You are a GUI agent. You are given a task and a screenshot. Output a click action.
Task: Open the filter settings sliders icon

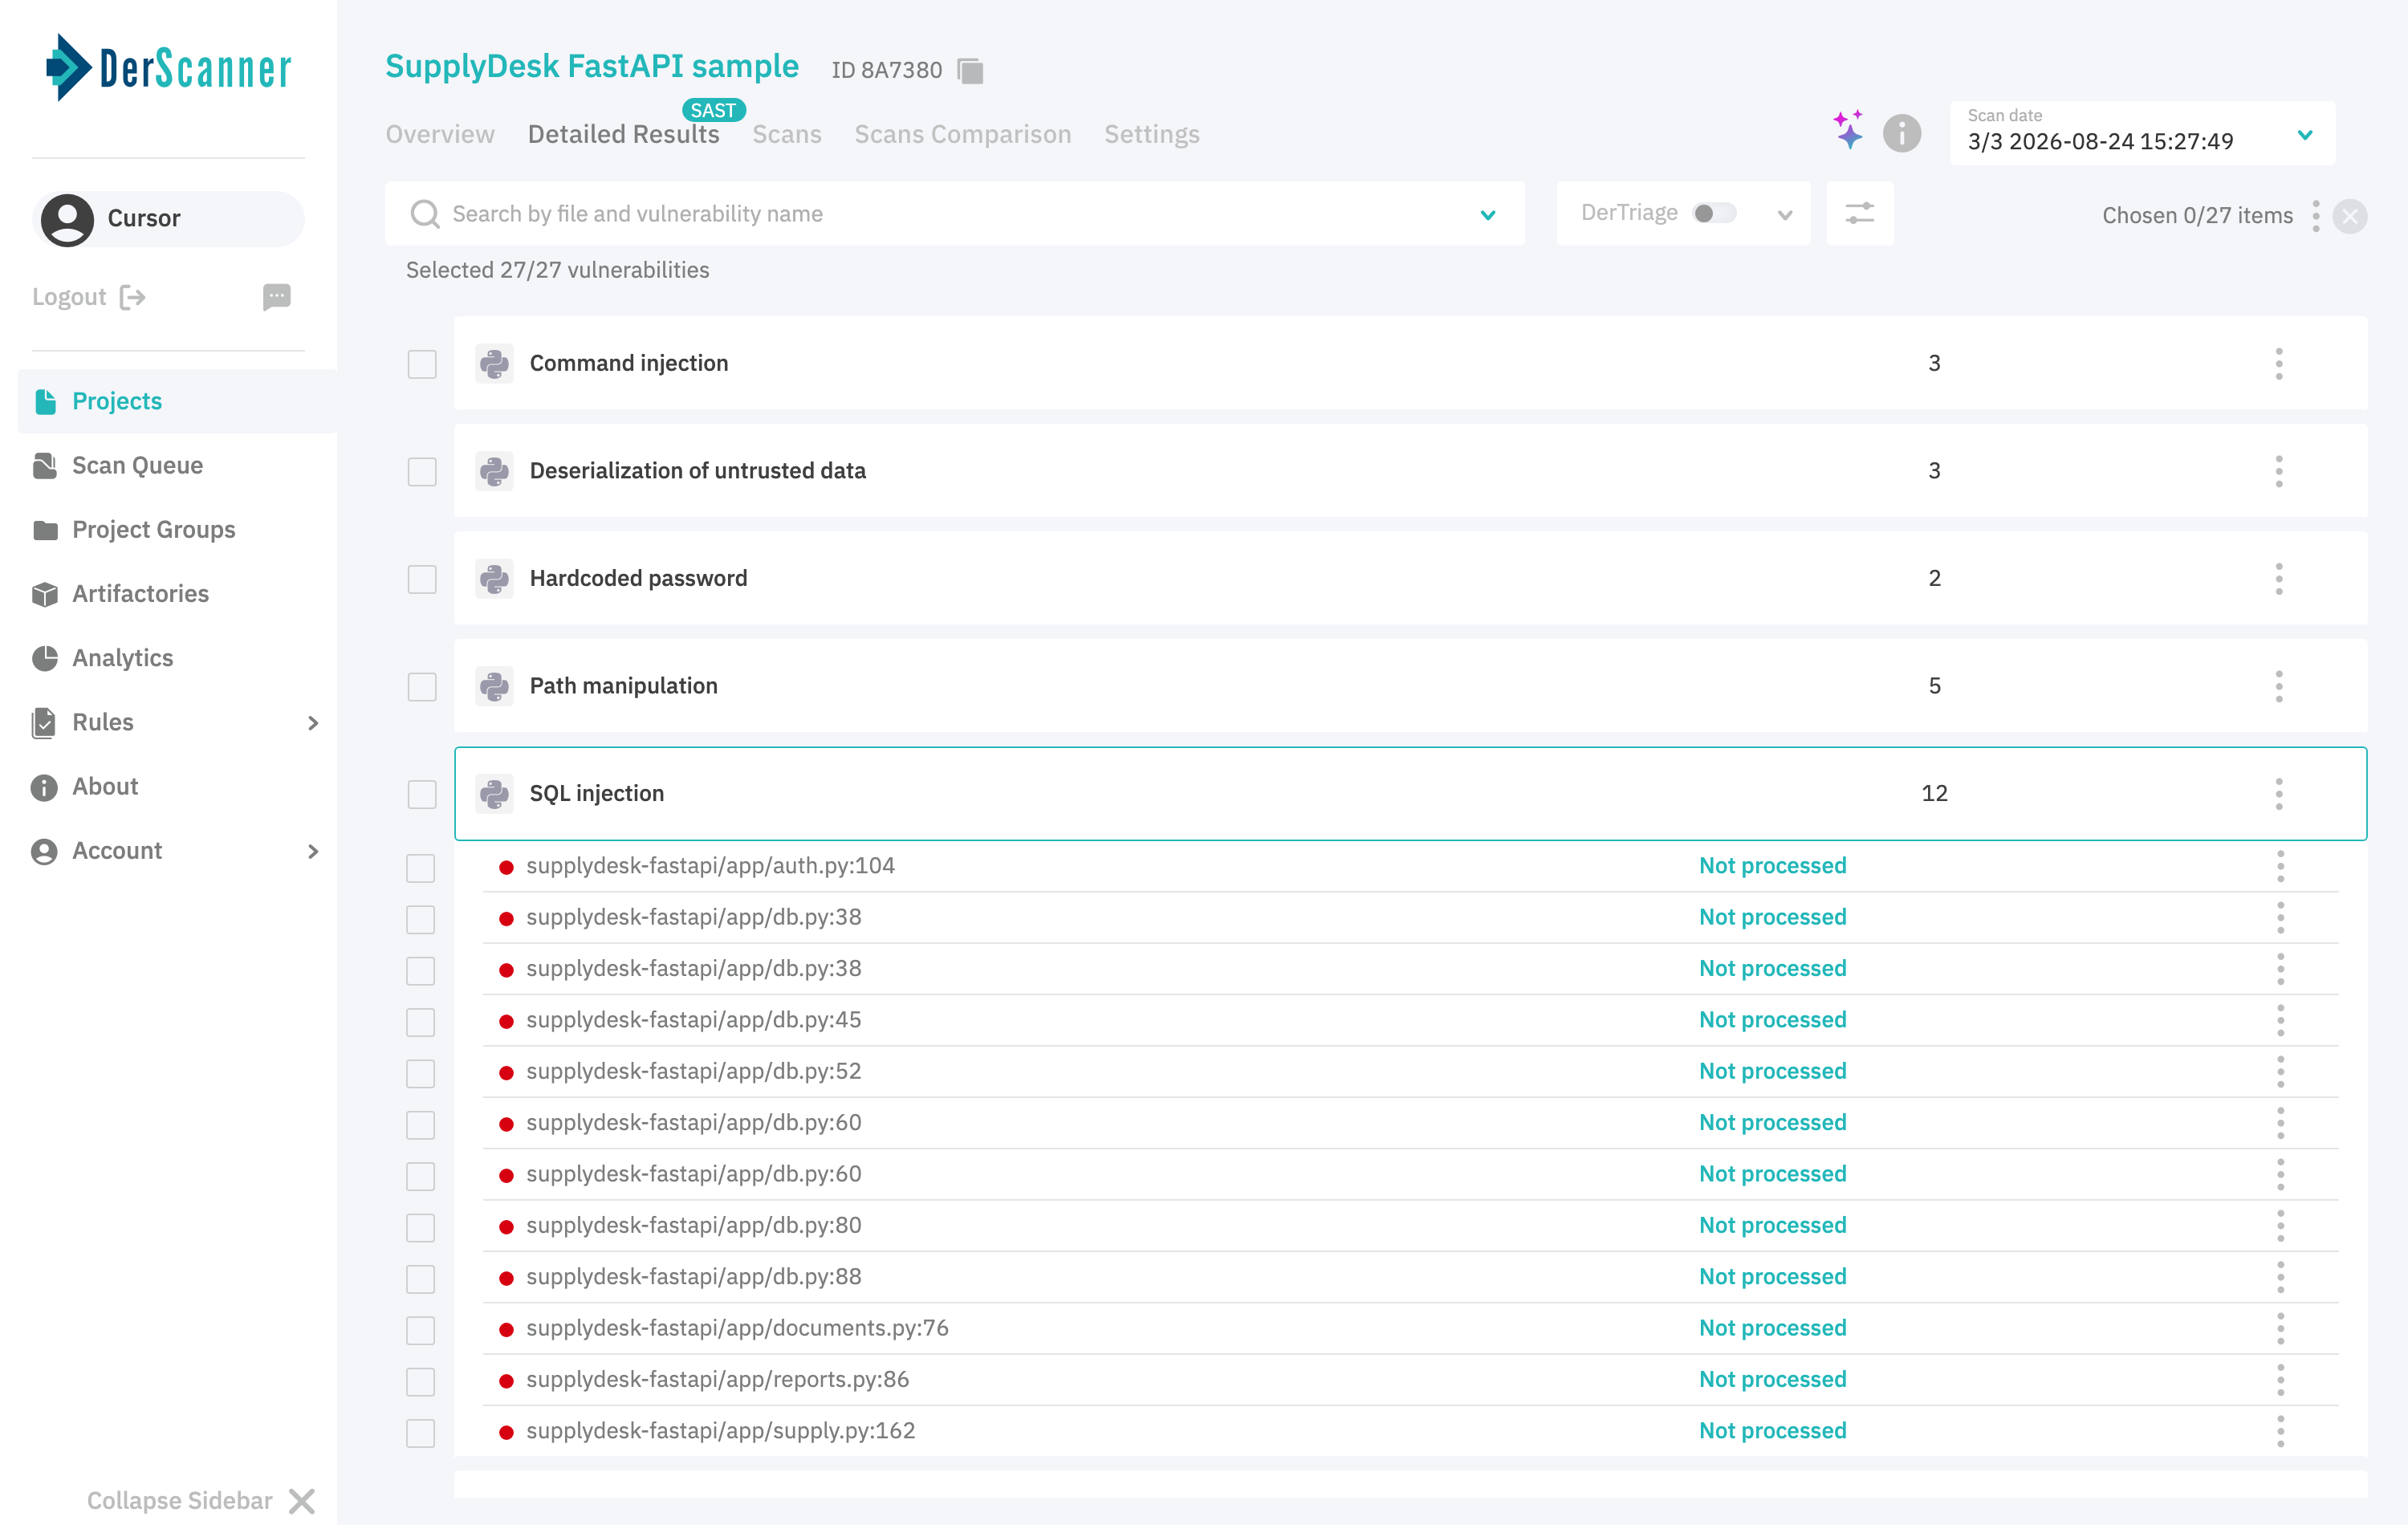pyautogui.click(x=1859, y=213)
